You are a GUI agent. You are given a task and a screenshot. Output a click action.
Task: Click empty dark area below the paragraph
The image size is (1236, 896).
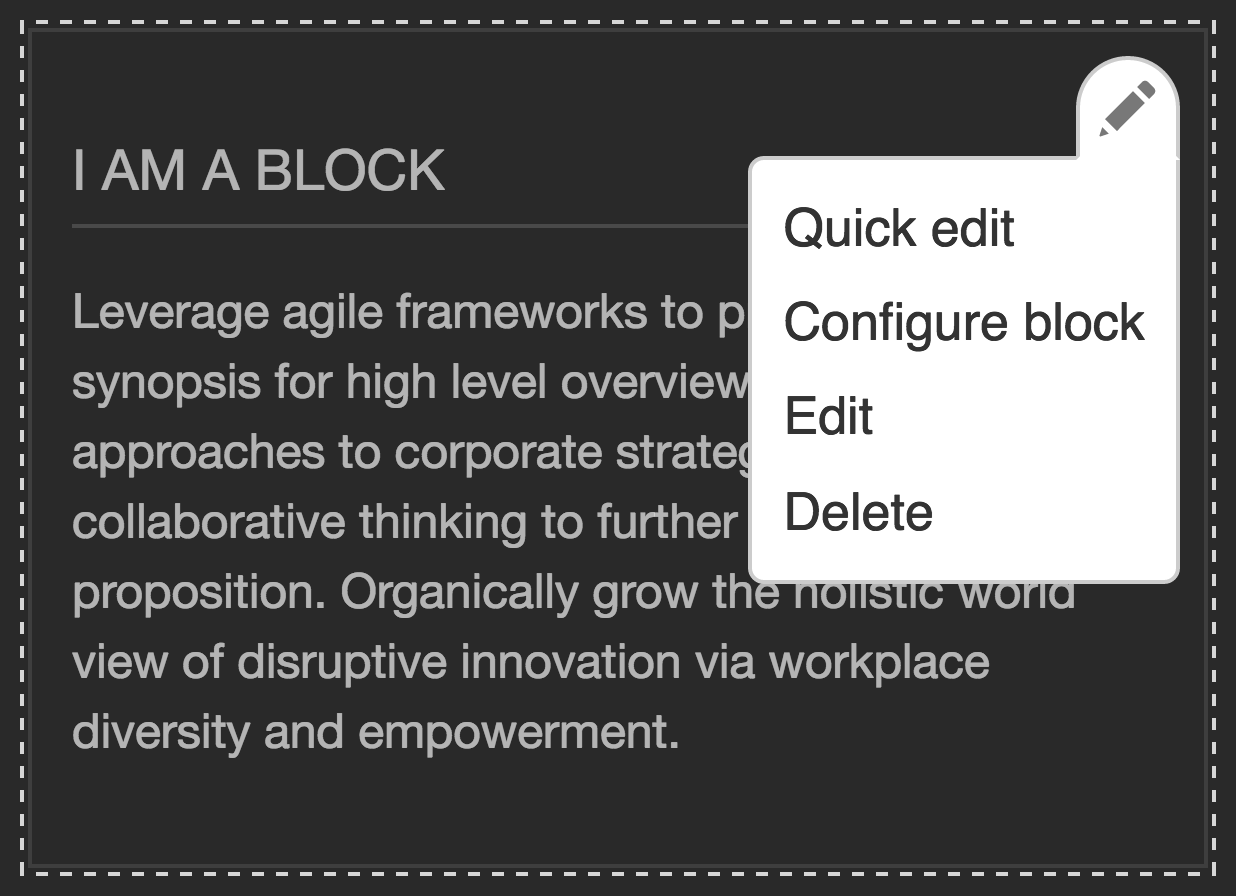coord(618,810)
